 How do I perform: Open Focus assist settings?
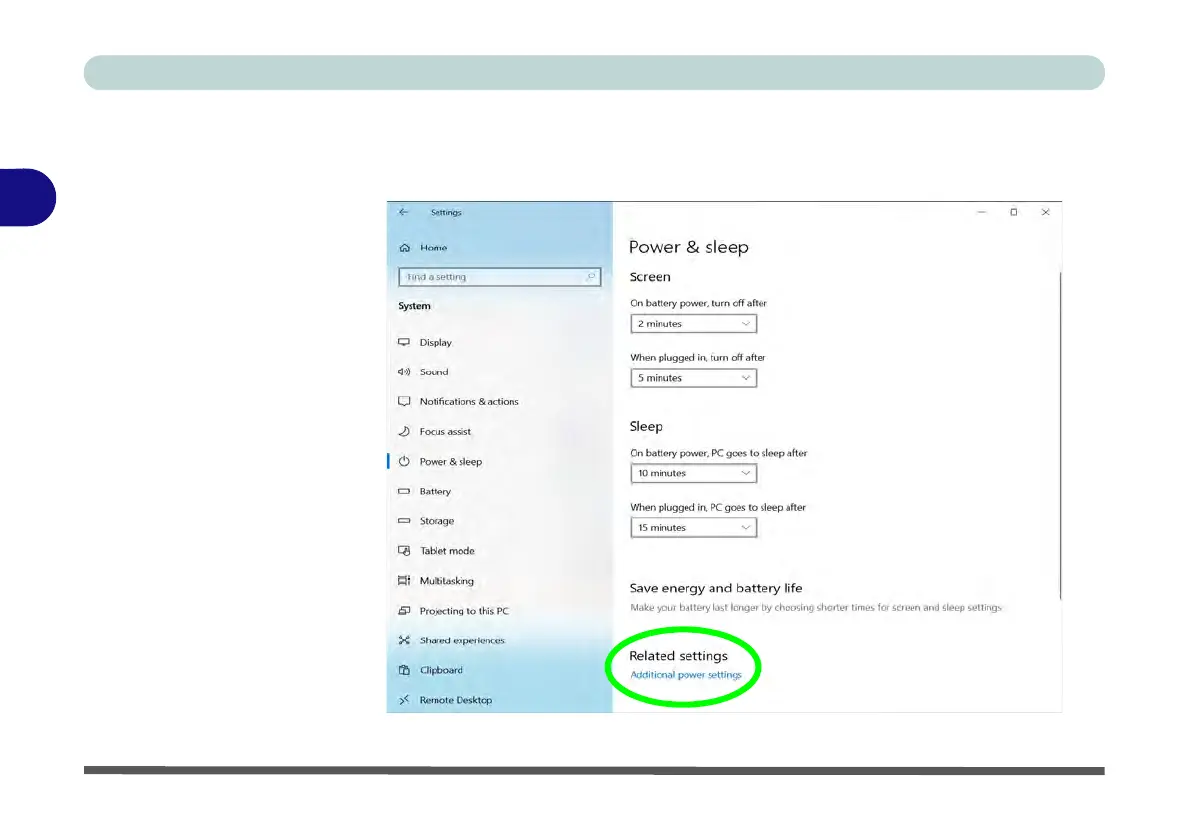[x=445, y=431]
